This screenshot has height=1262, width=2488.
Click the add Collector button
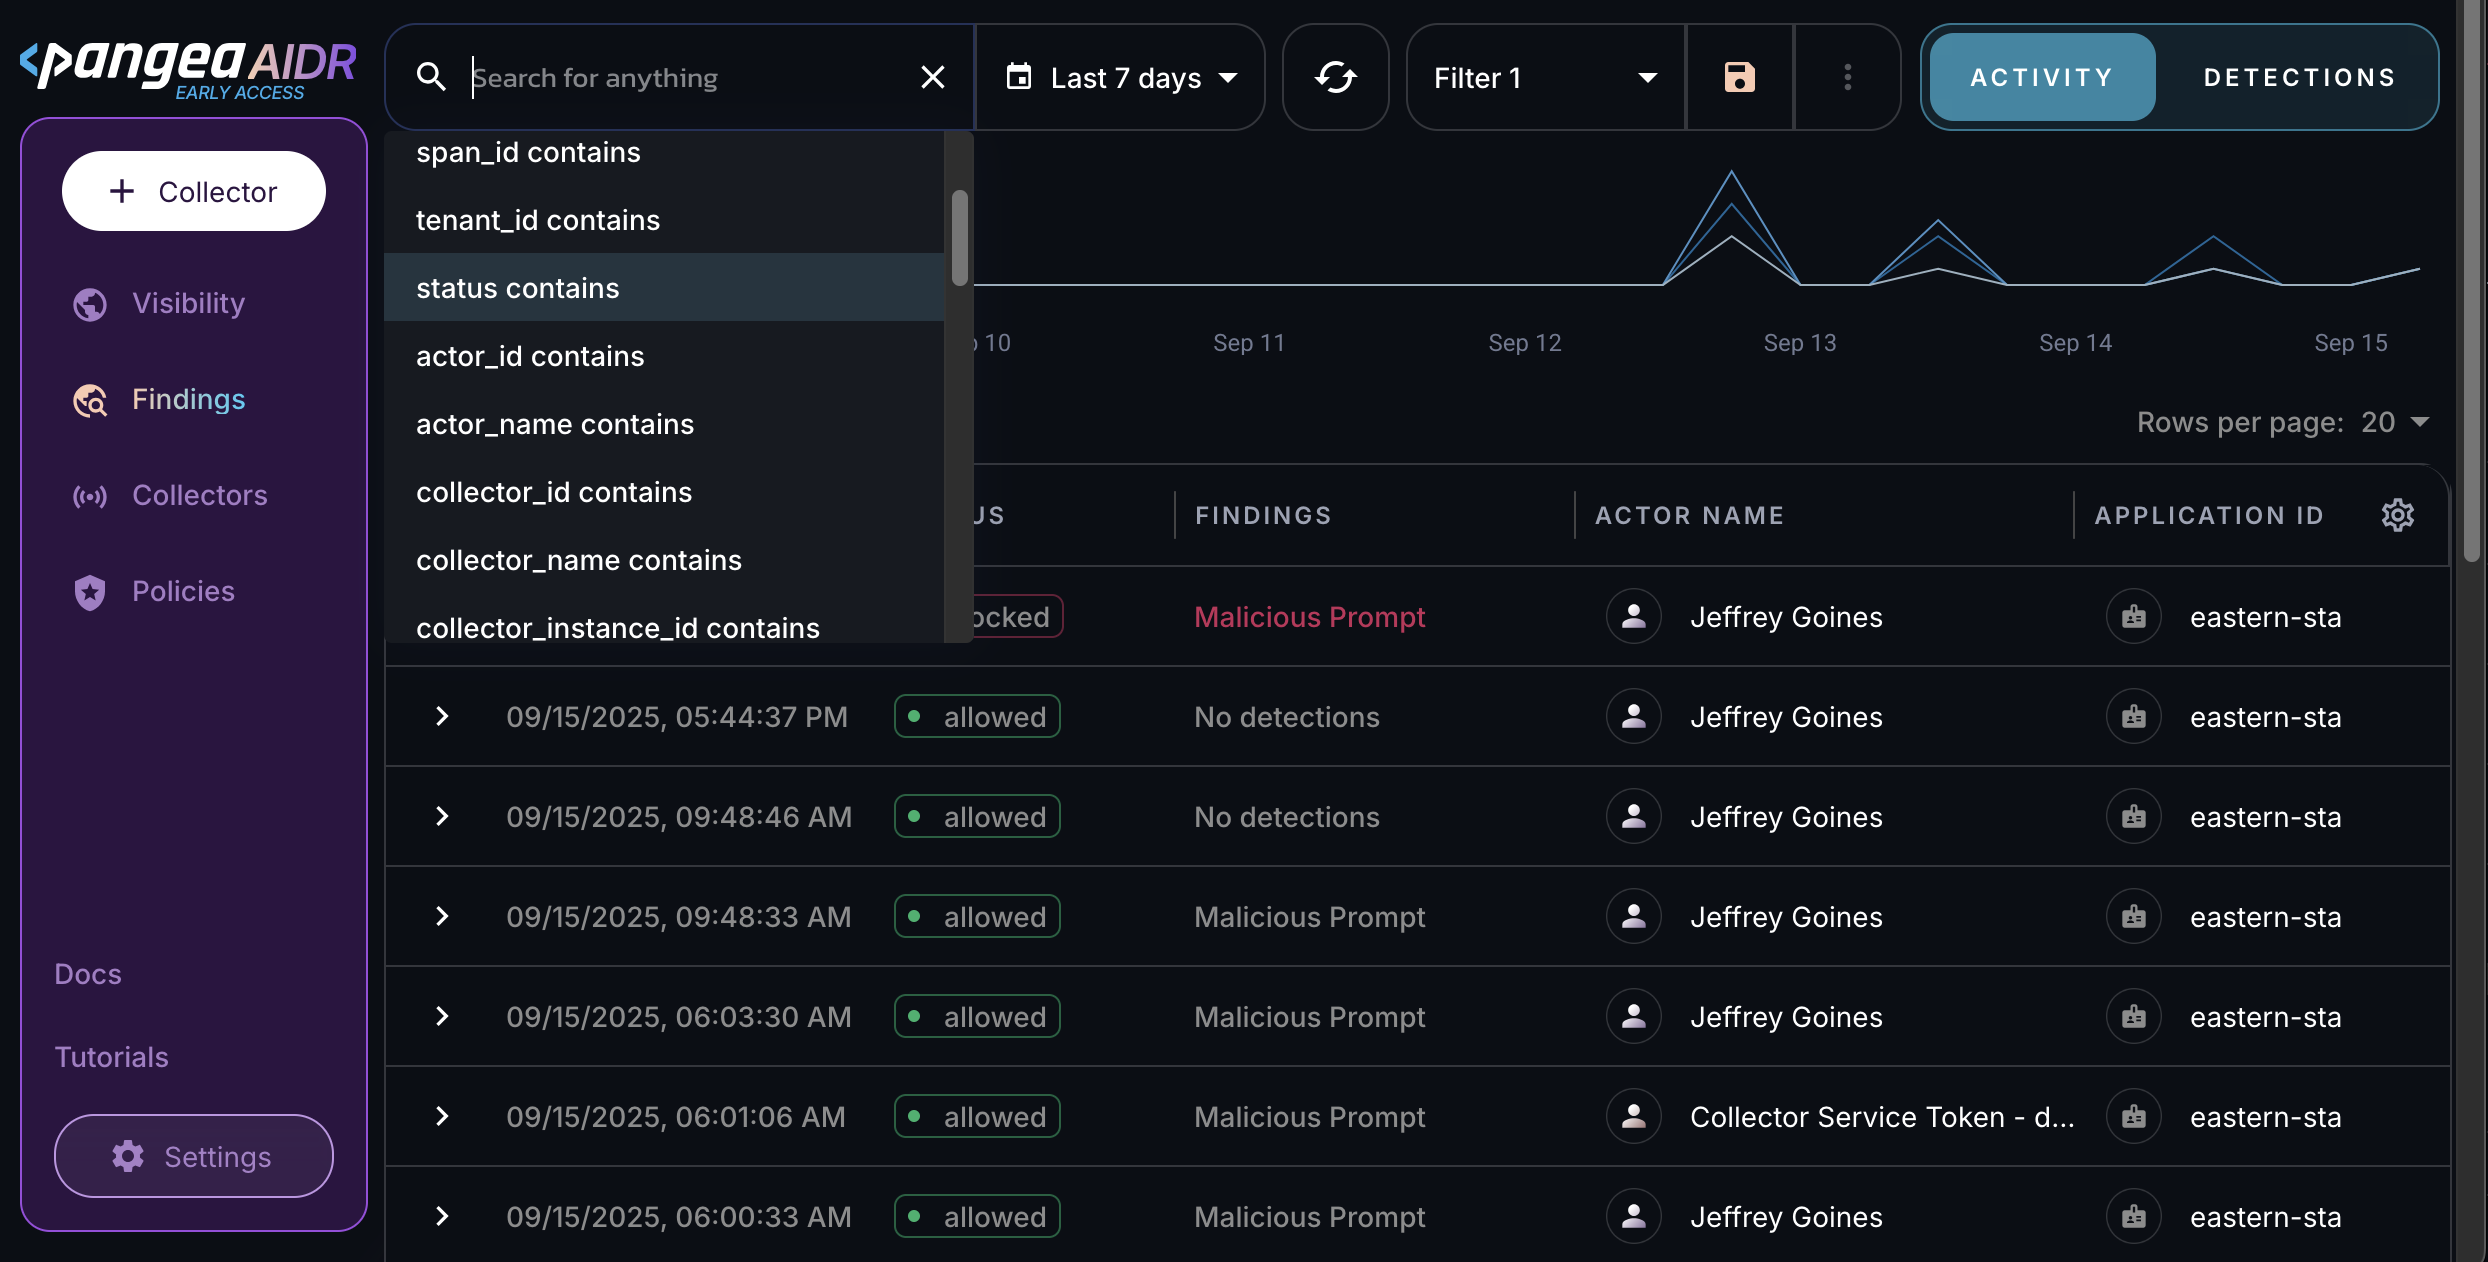pyautogui.click(x=194, y=191)
